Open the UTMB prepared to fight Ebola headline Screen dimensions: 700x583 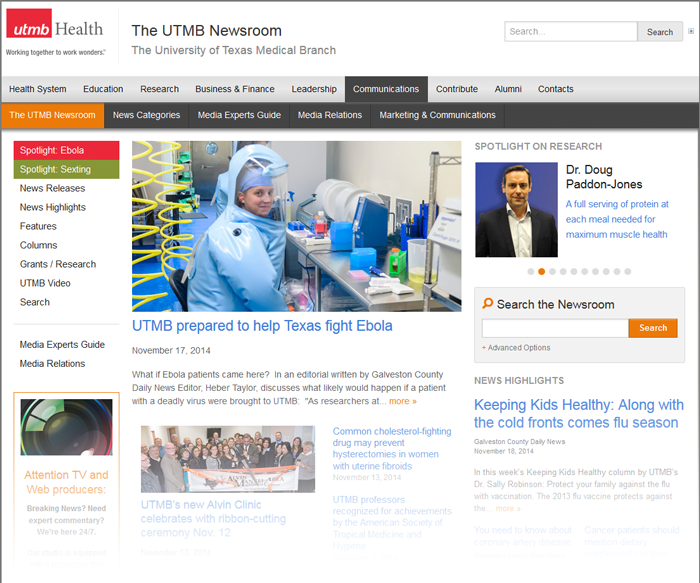point(262,326)
